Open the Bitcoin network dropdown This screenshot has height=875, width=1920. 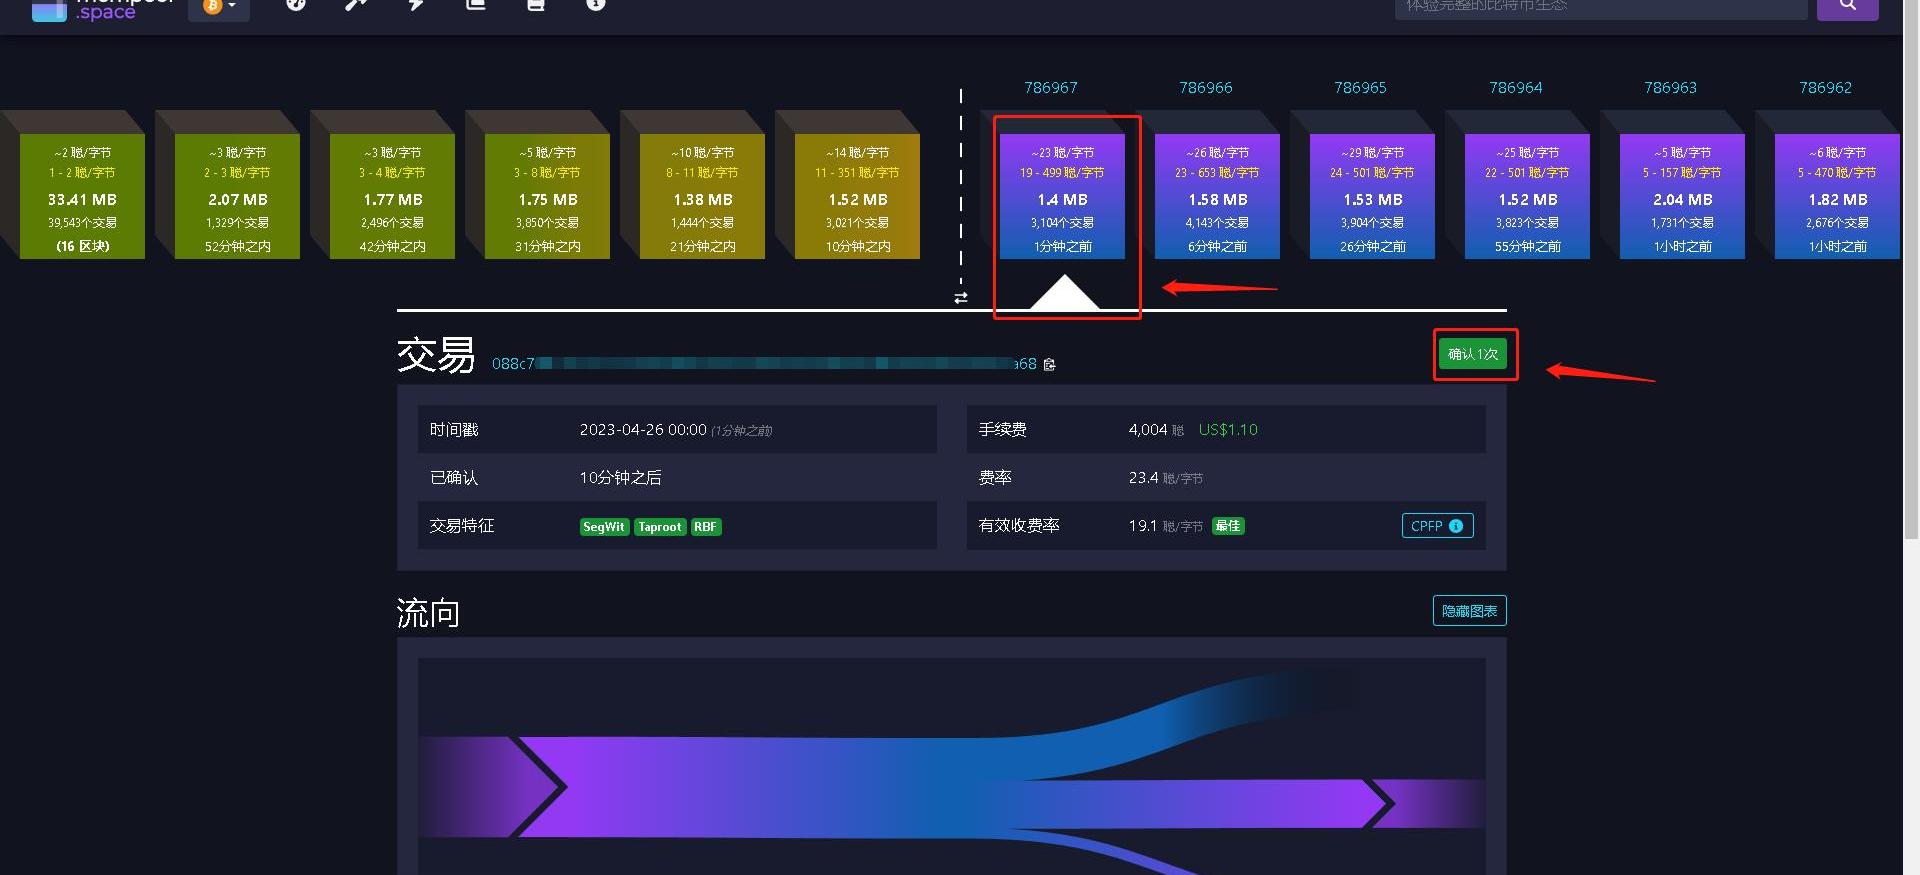(x=219, y=7)
